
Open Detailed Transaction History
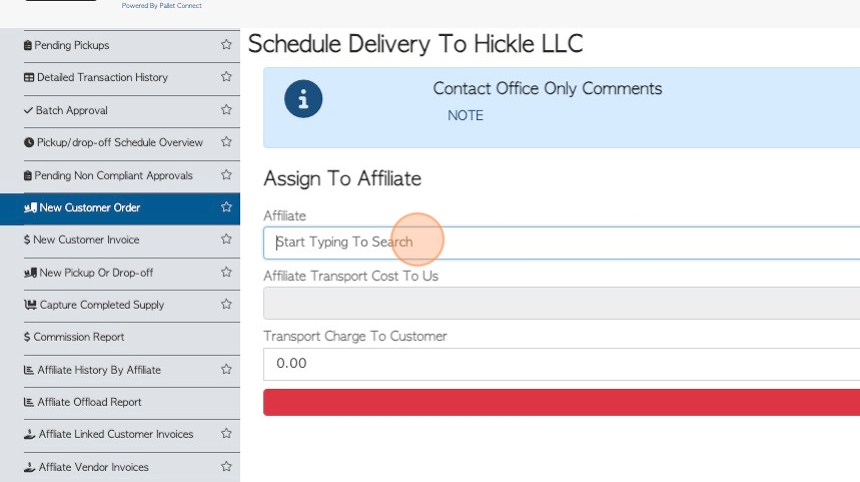(101, 77)
